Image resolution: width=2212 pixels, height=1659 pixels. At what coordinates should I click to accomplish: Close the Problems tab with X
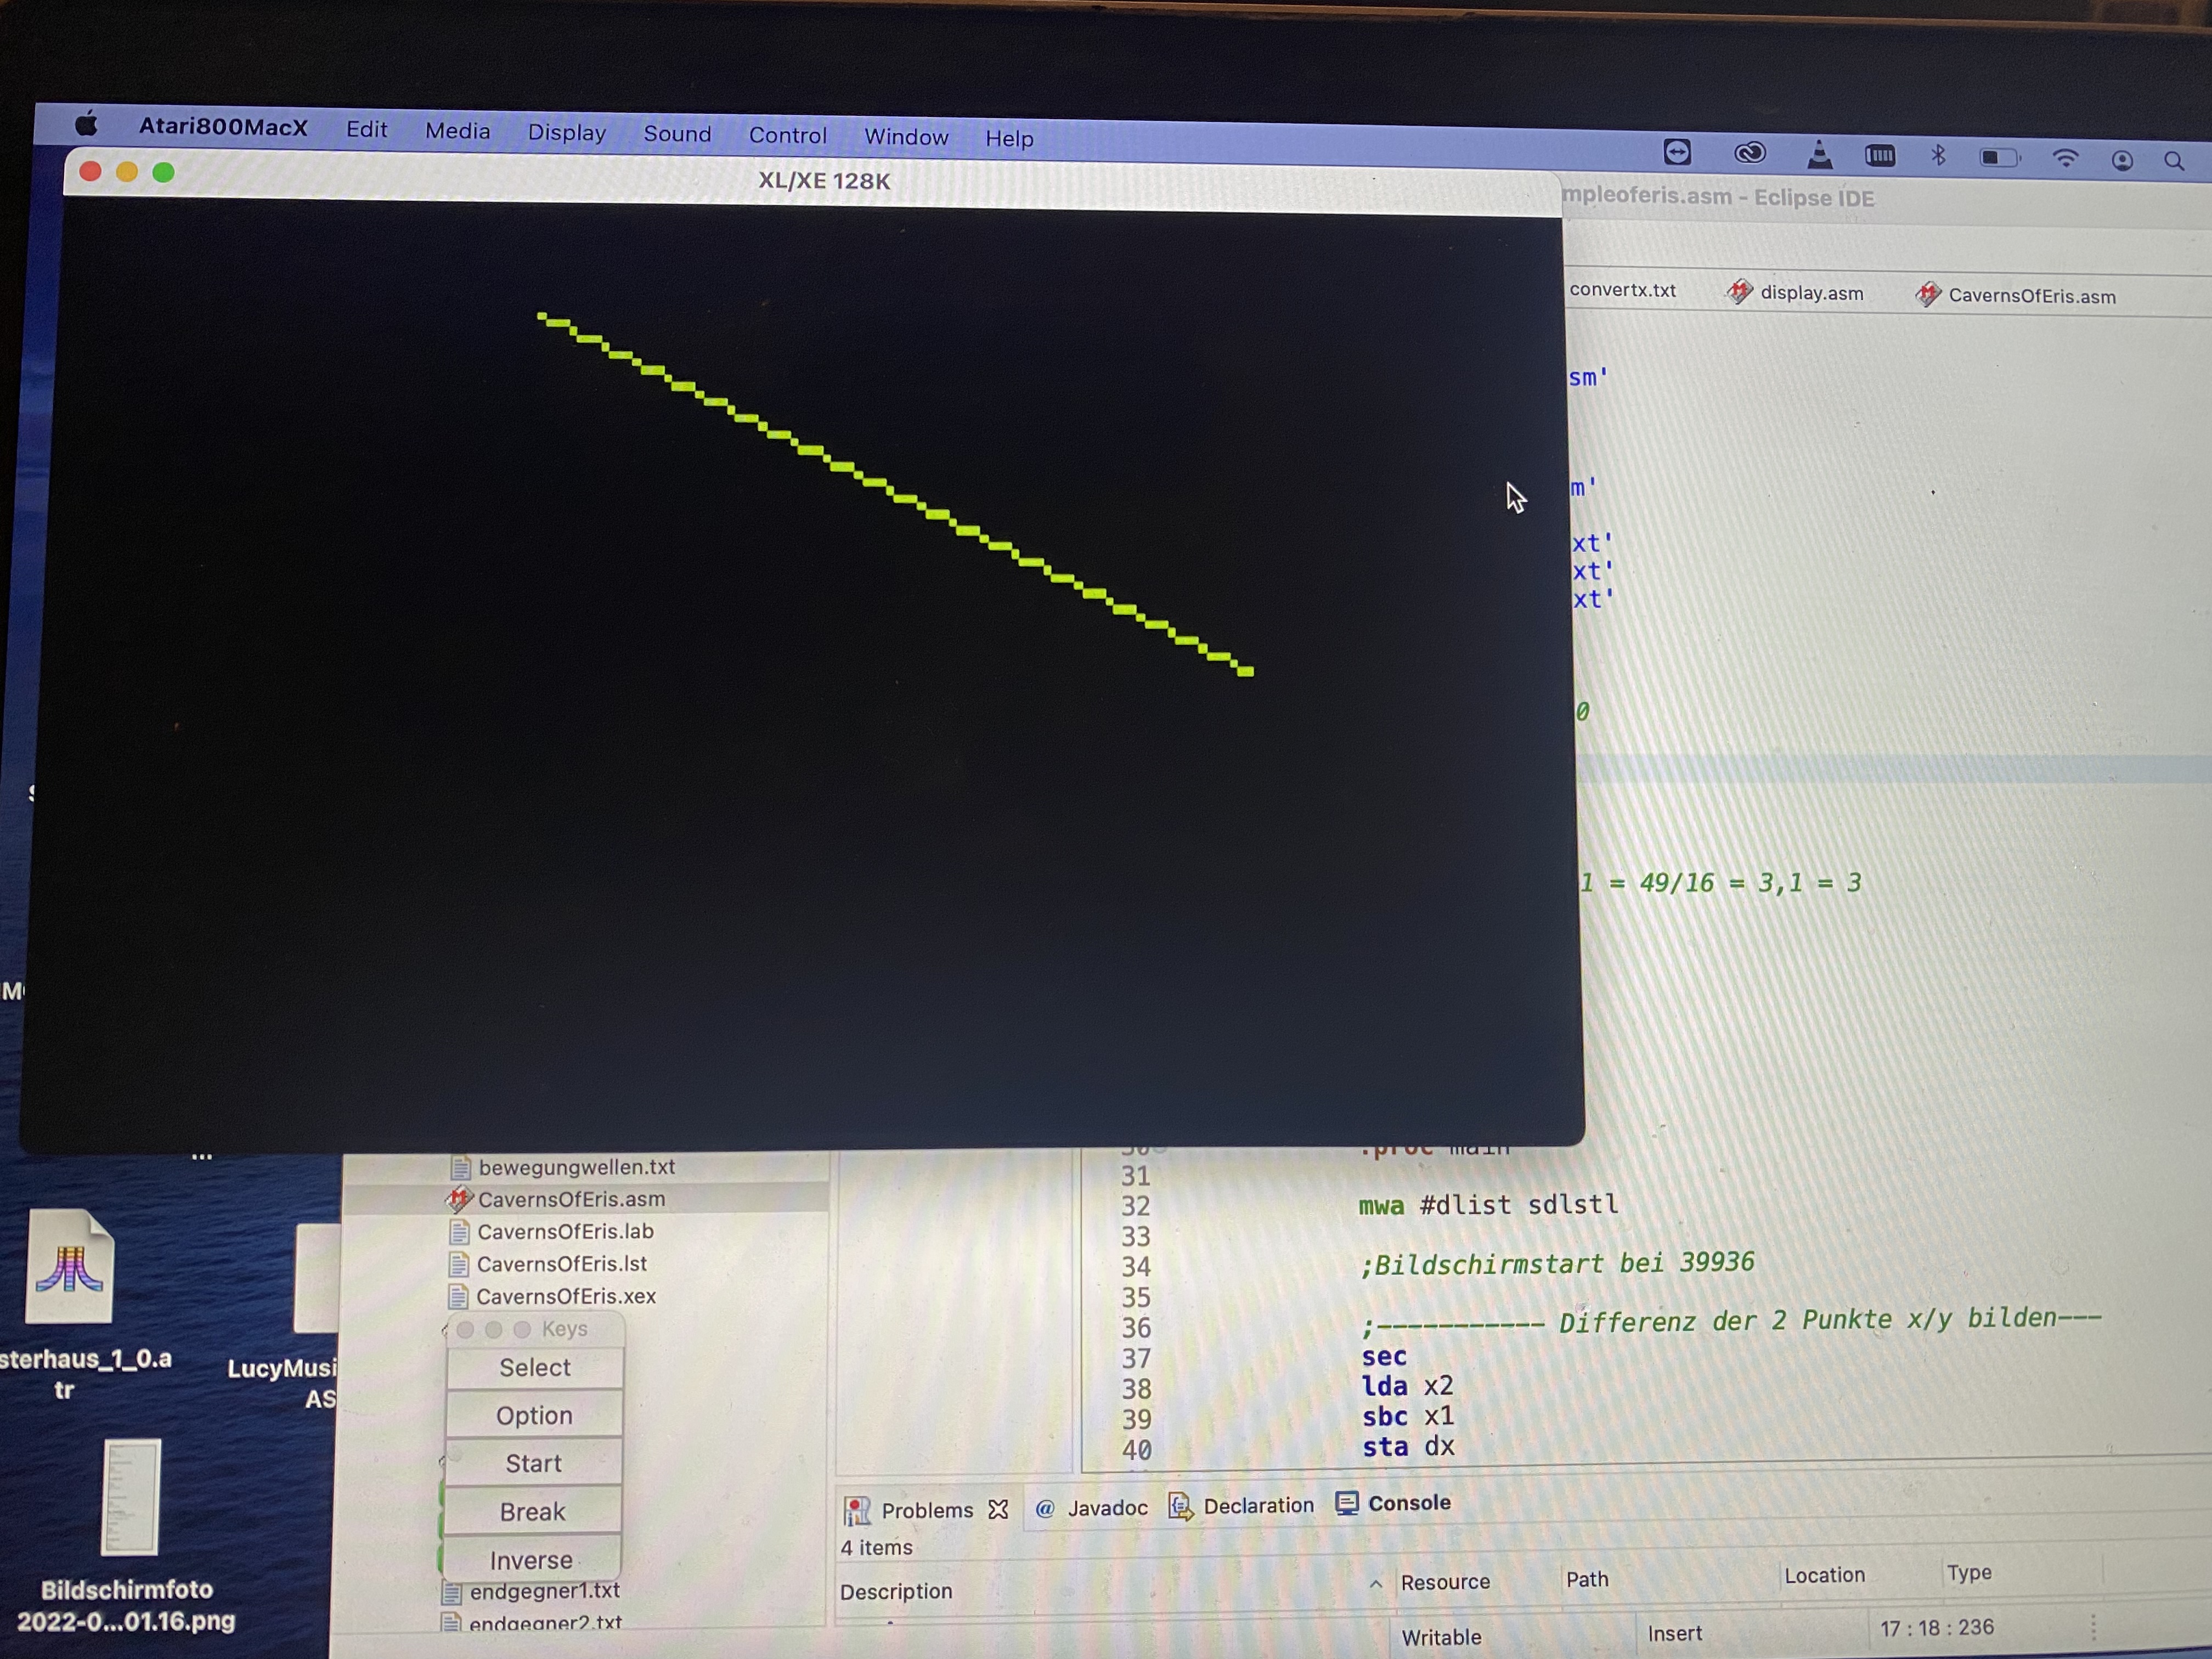coord(998,1509)
